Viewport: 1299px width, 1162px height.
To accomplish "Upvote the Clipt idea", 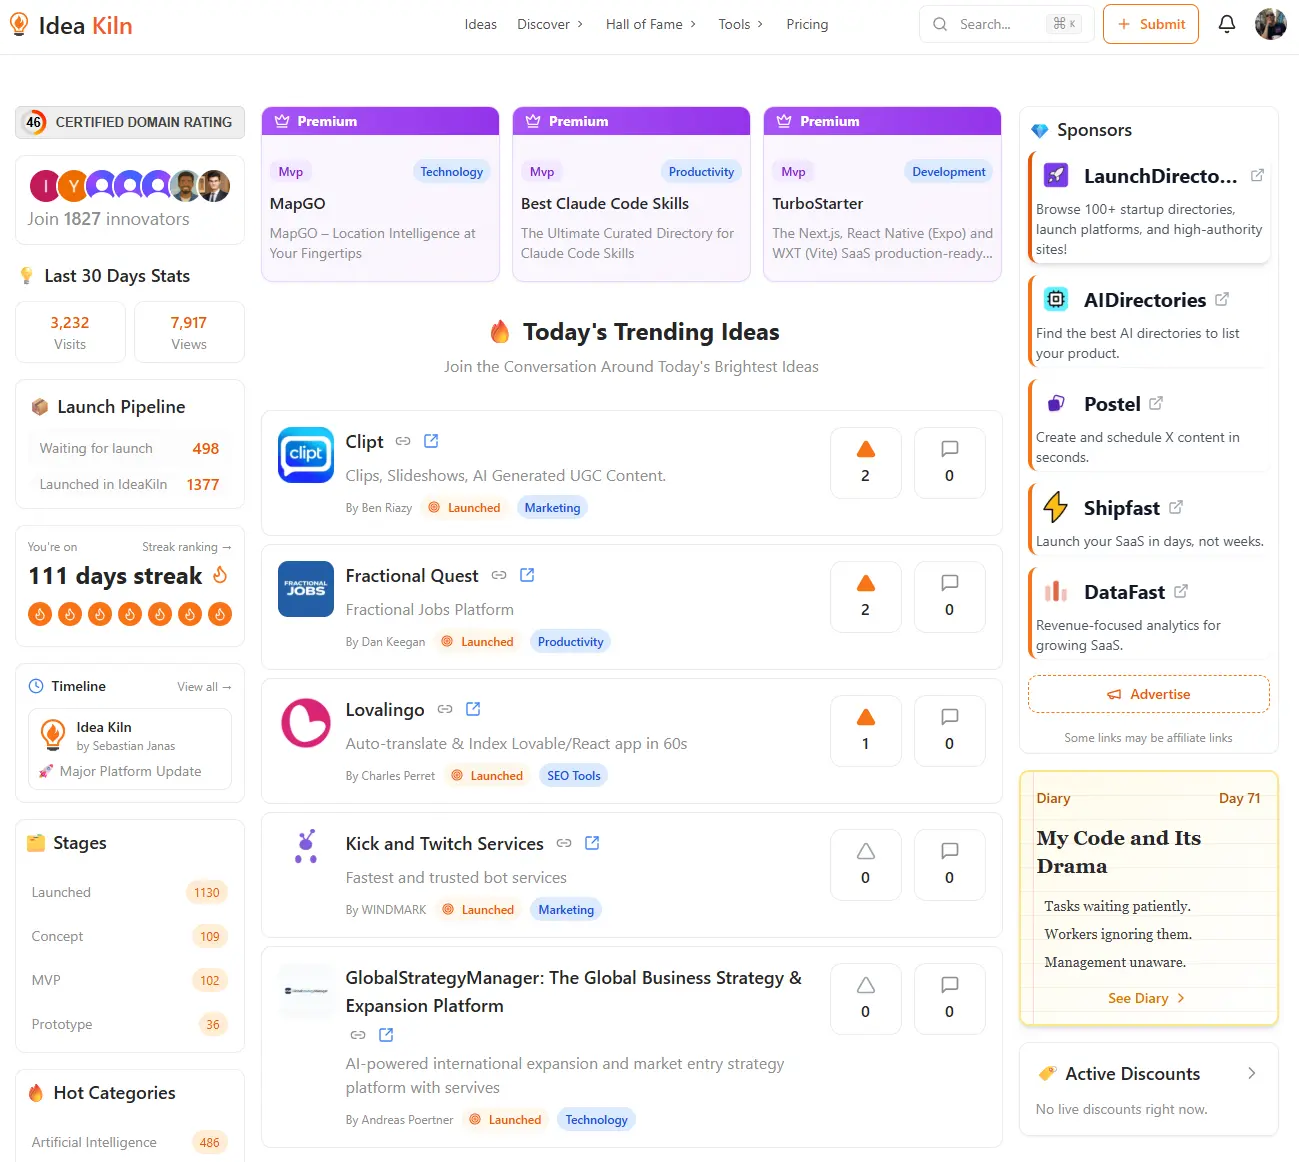I will click(866, 463).
